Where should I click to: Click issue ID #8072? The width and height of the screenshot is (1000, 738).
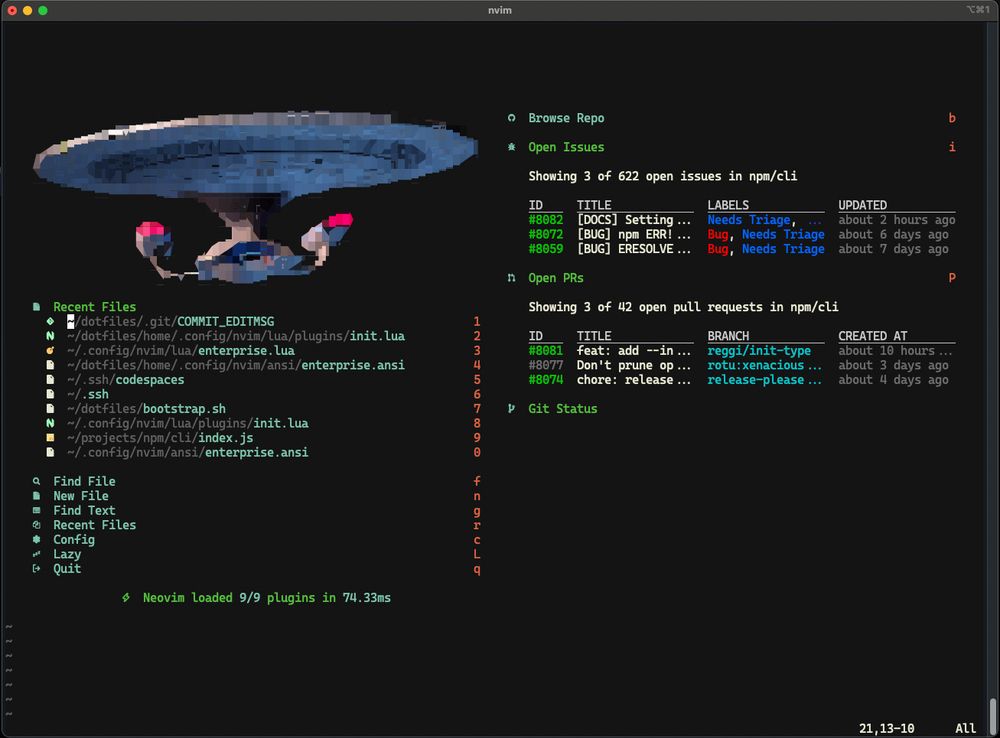546,235
